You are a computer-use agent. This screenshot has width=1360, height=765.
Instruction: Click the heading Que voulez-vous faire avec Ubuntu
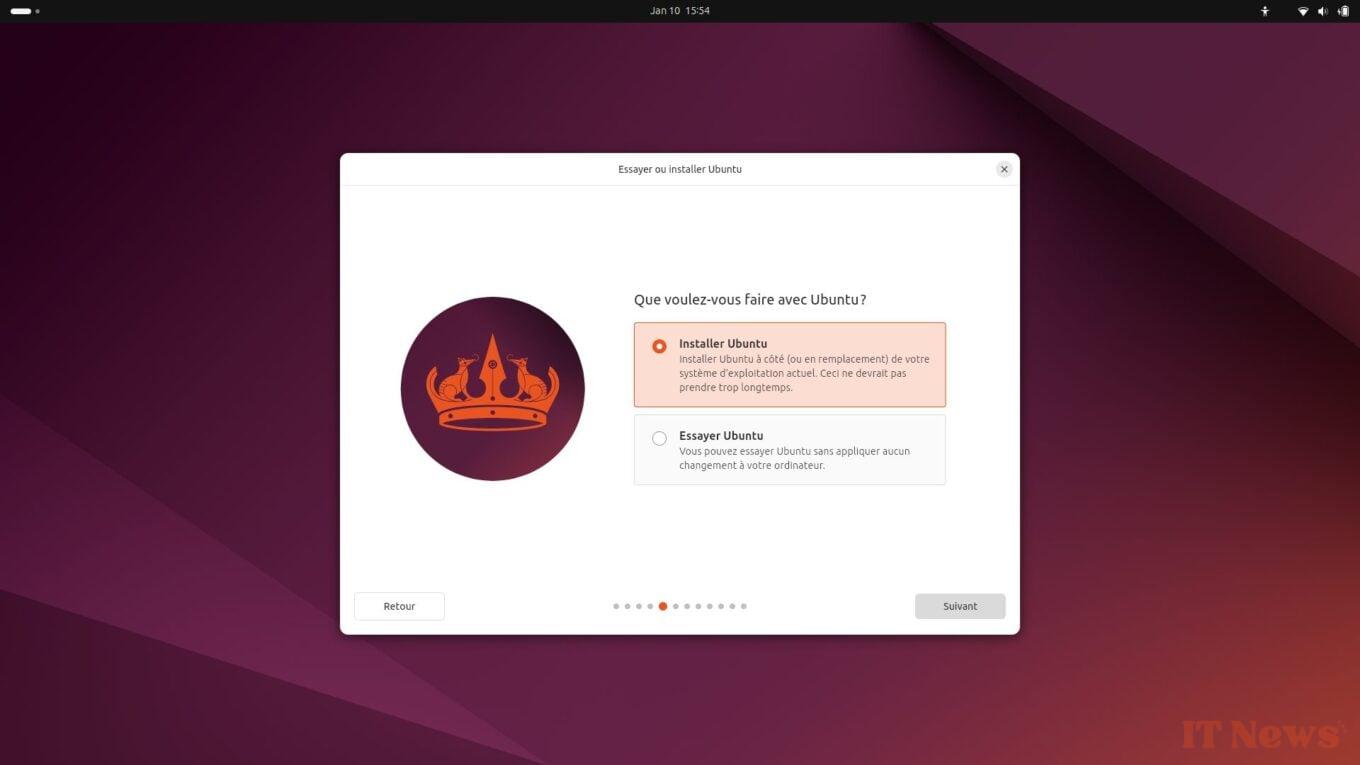(749, 299)
